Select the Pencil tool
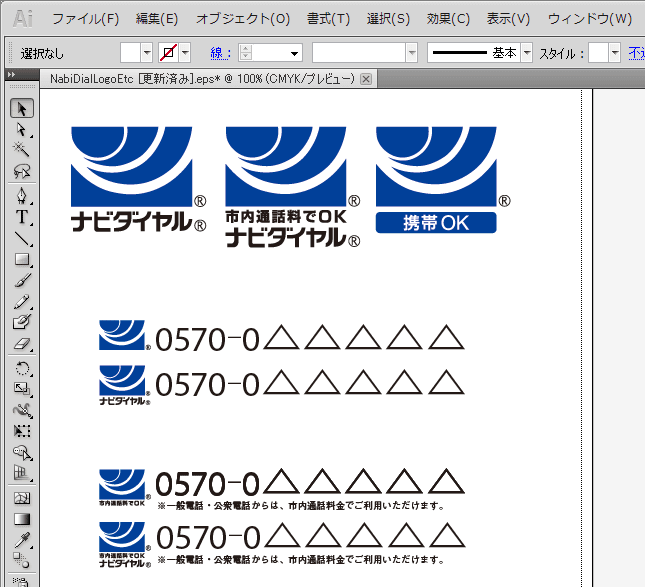 pyautogui.click(x=22, y=302)
